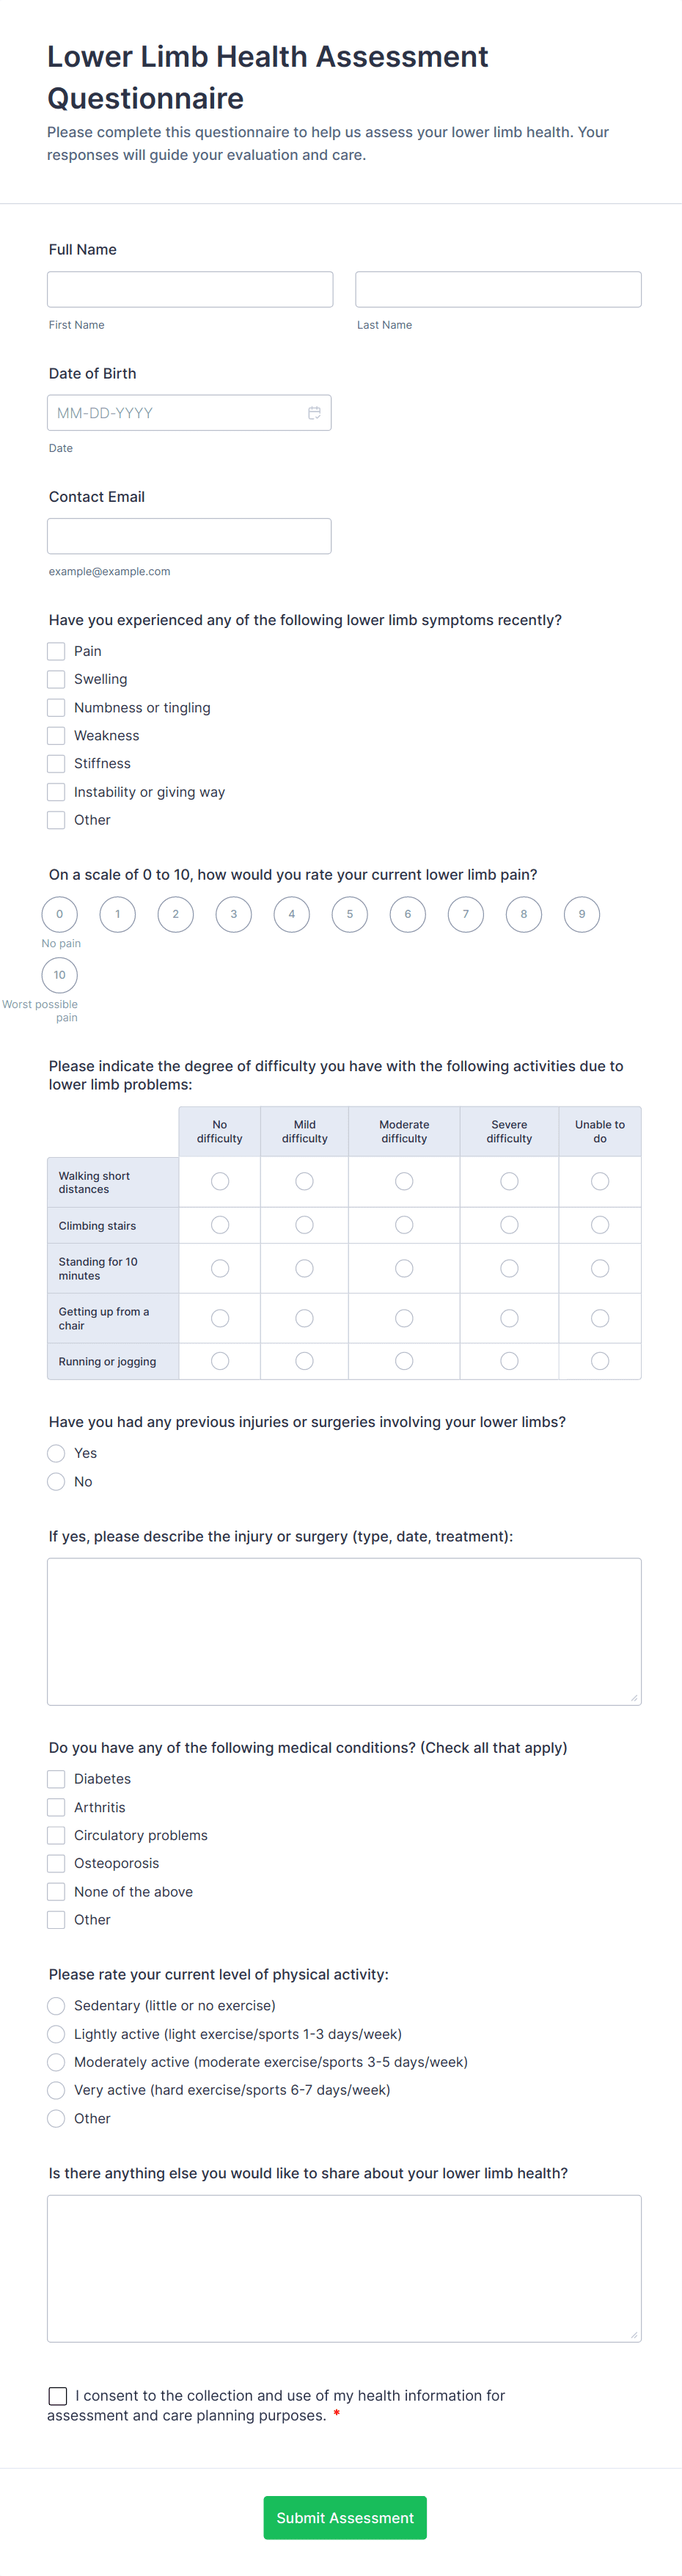Click into the Contact Email field
The height and width of the screenshot is (2576, 682).
[x=189, y=536]
